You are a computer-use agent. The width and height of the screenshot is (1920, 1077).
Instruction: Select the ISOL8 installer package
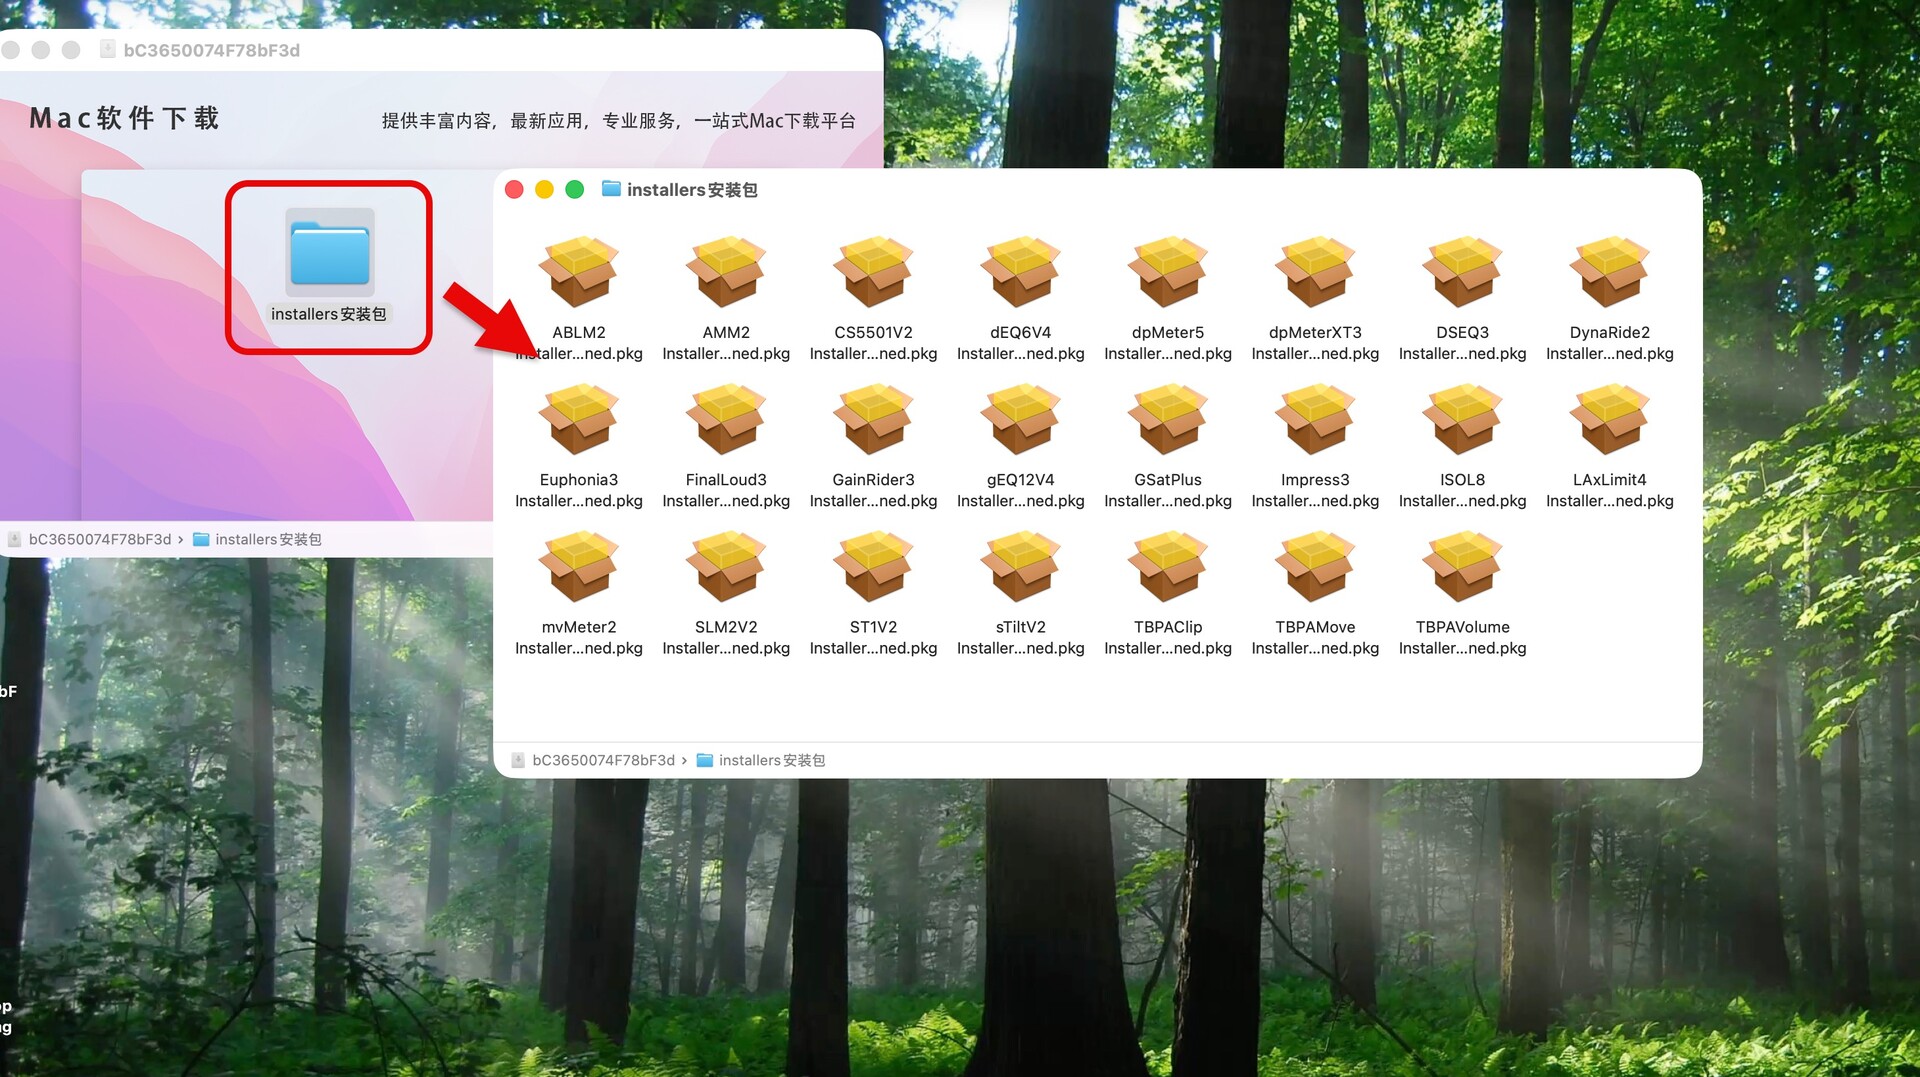pos(1462,420)
